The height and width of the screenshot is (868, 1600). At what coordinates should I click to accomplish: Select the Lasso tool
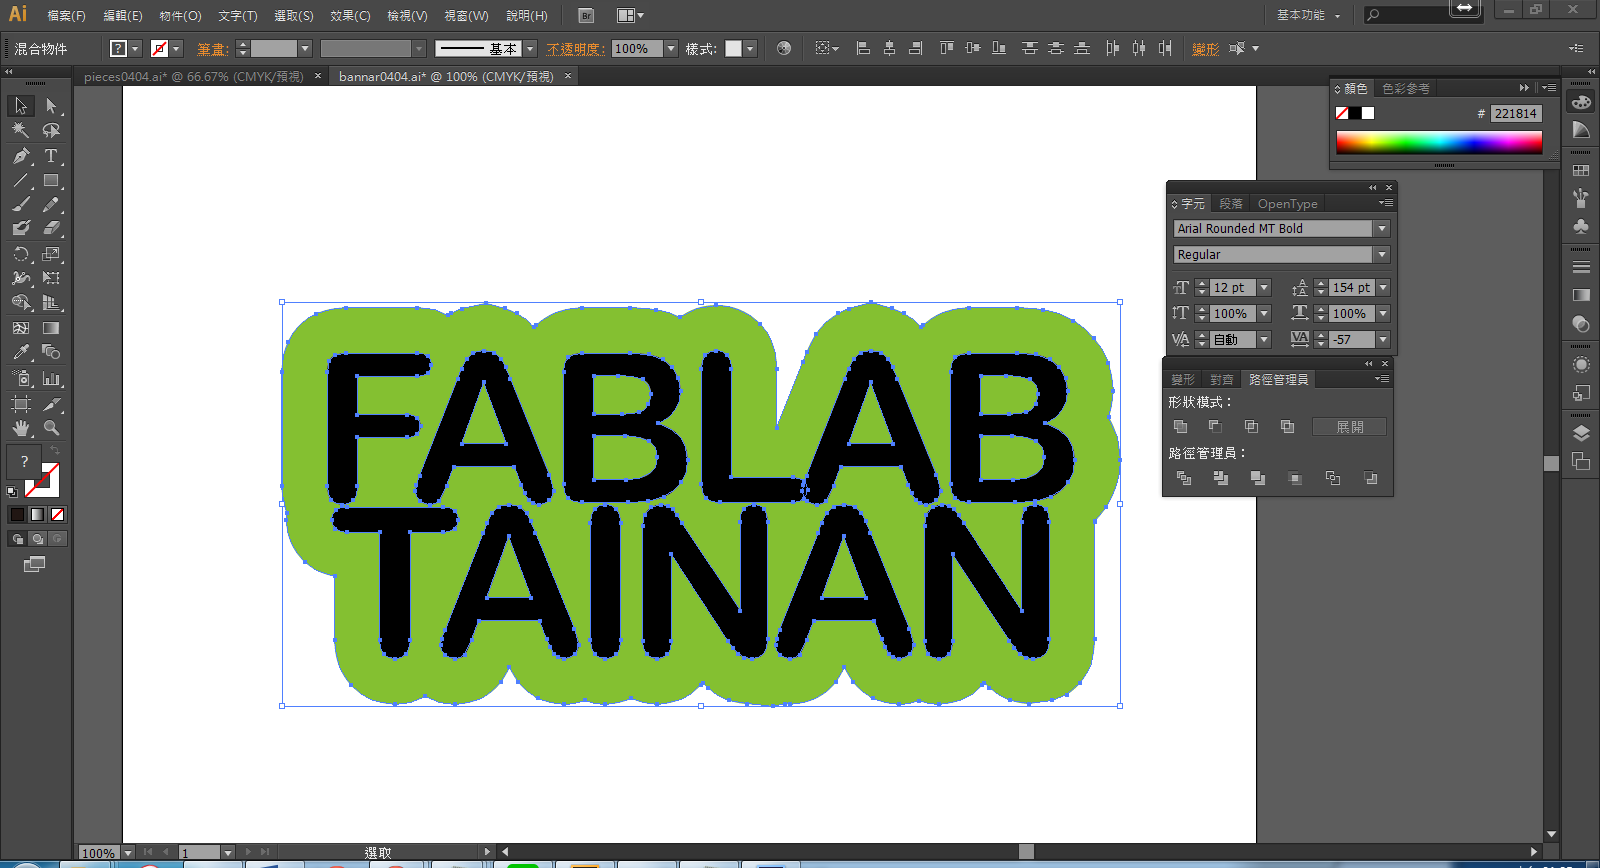(x=51, y=130)
